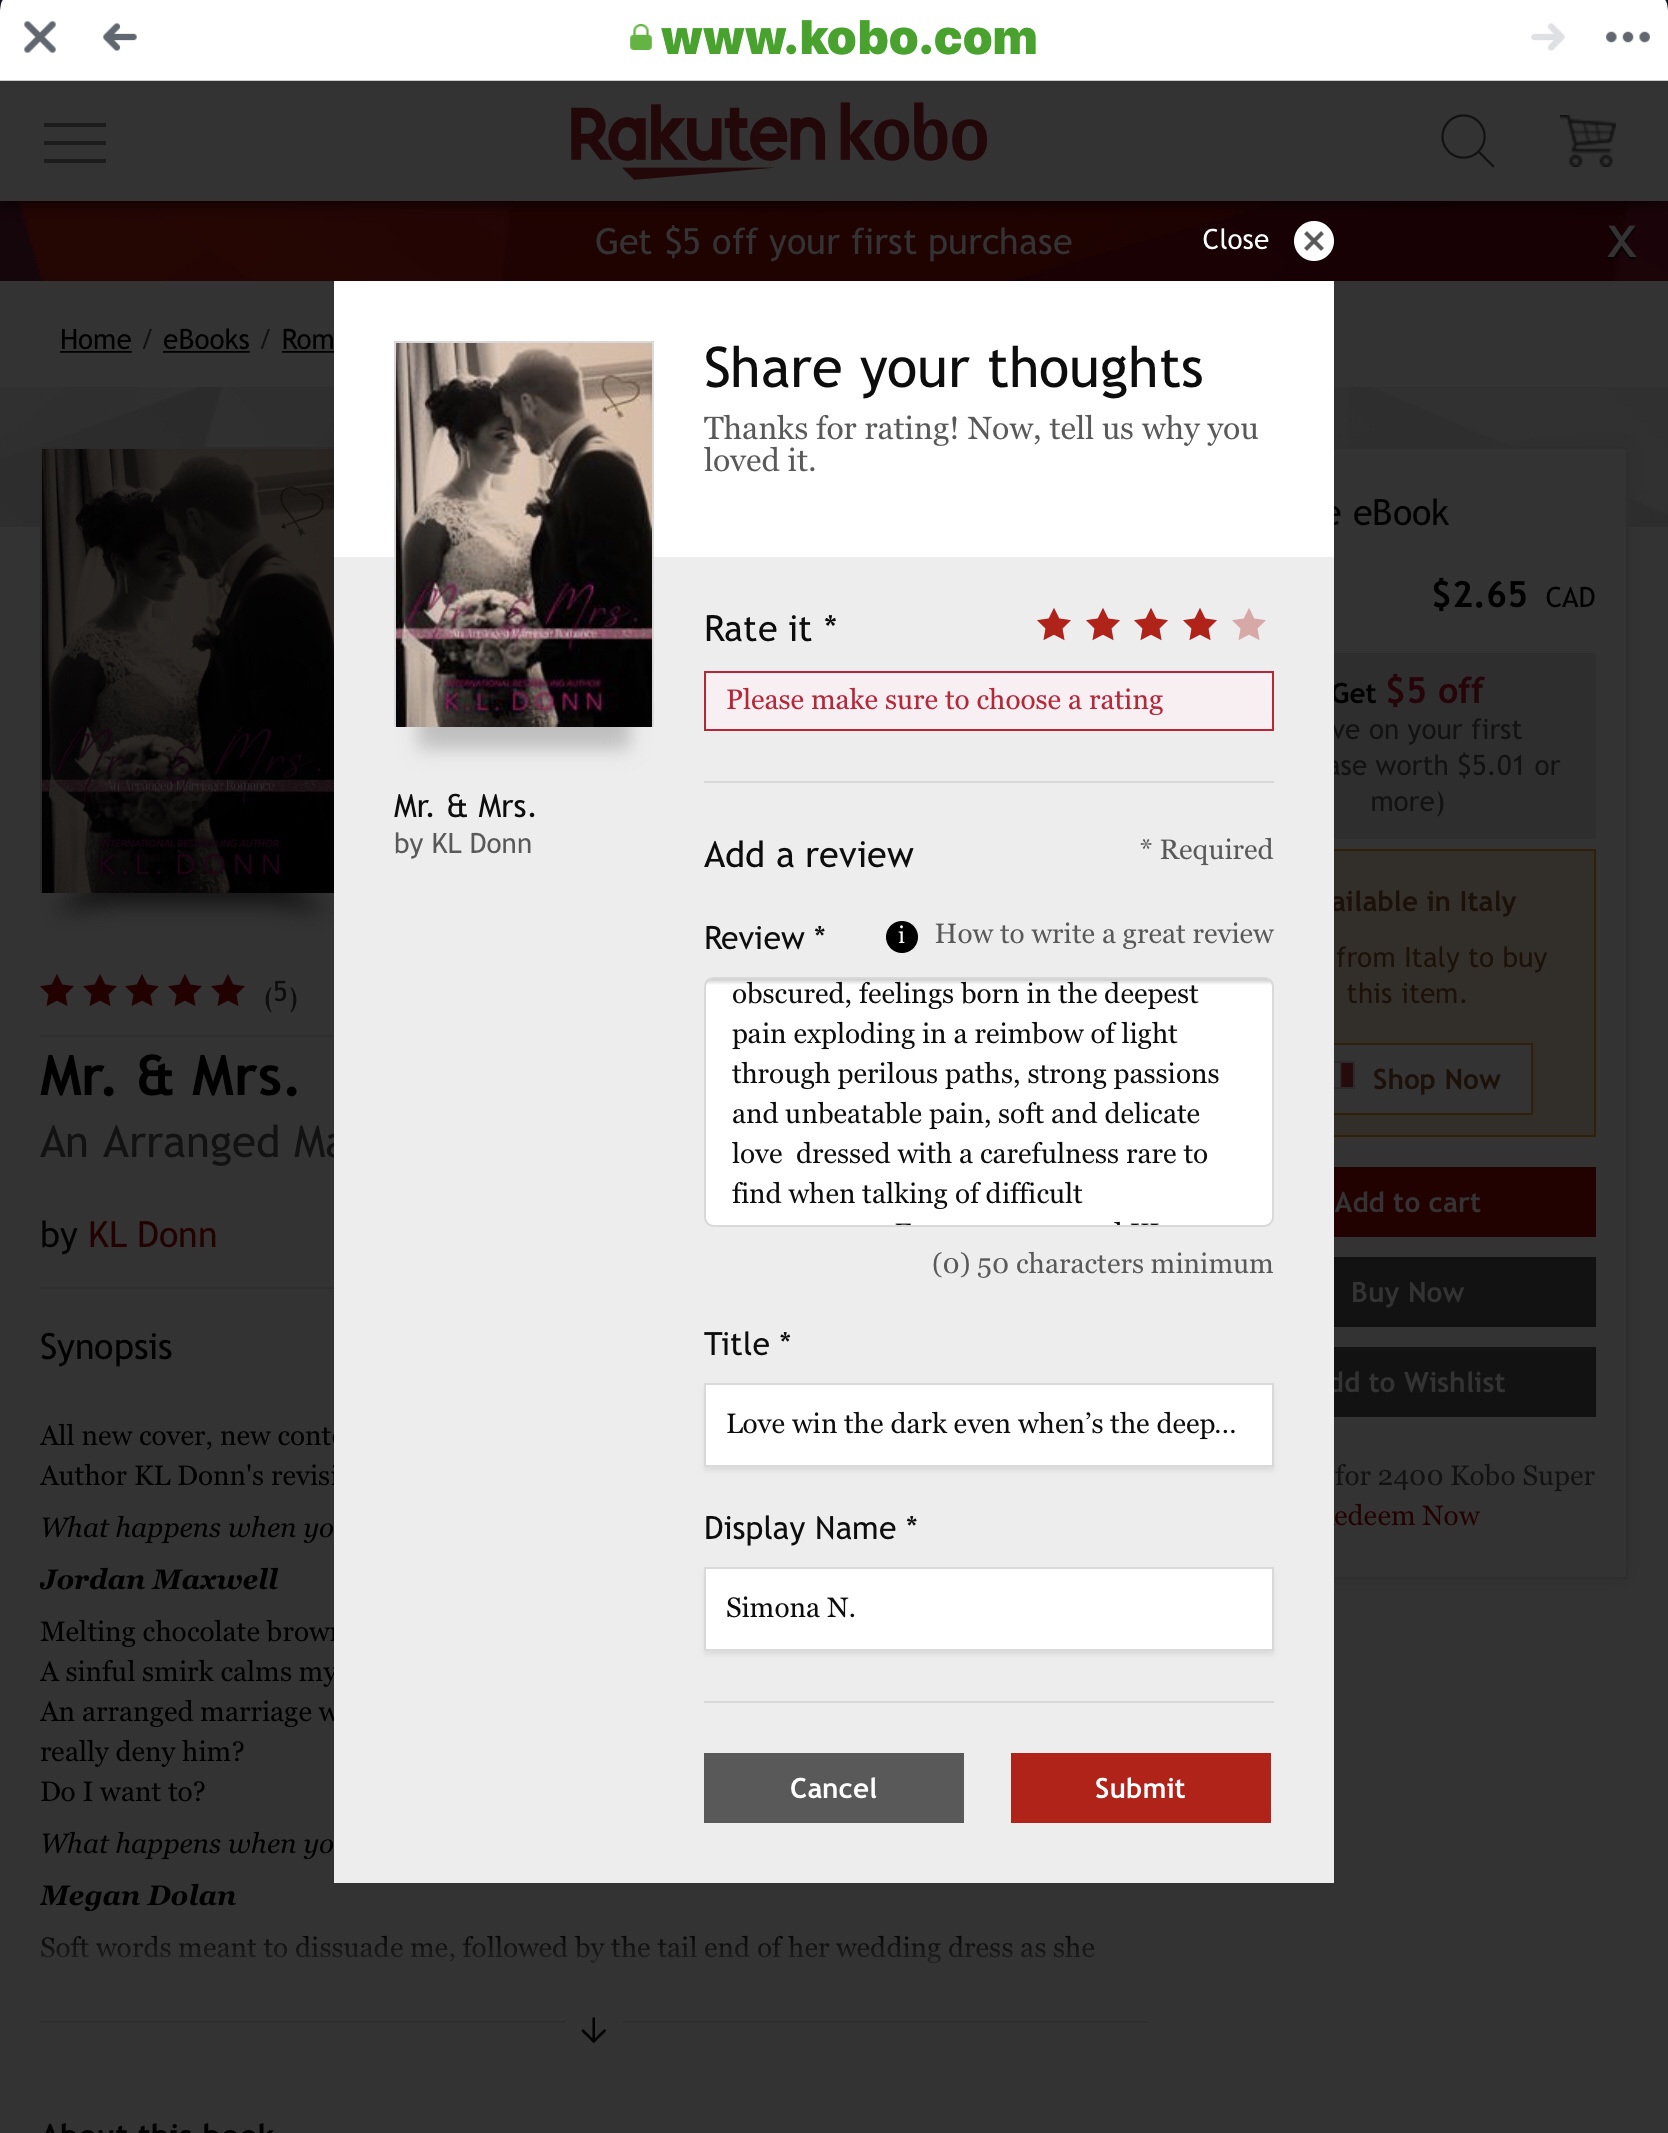Set rating to one star
Viewport: 1668px width, 2133px height.
[x=1054, y=625]
